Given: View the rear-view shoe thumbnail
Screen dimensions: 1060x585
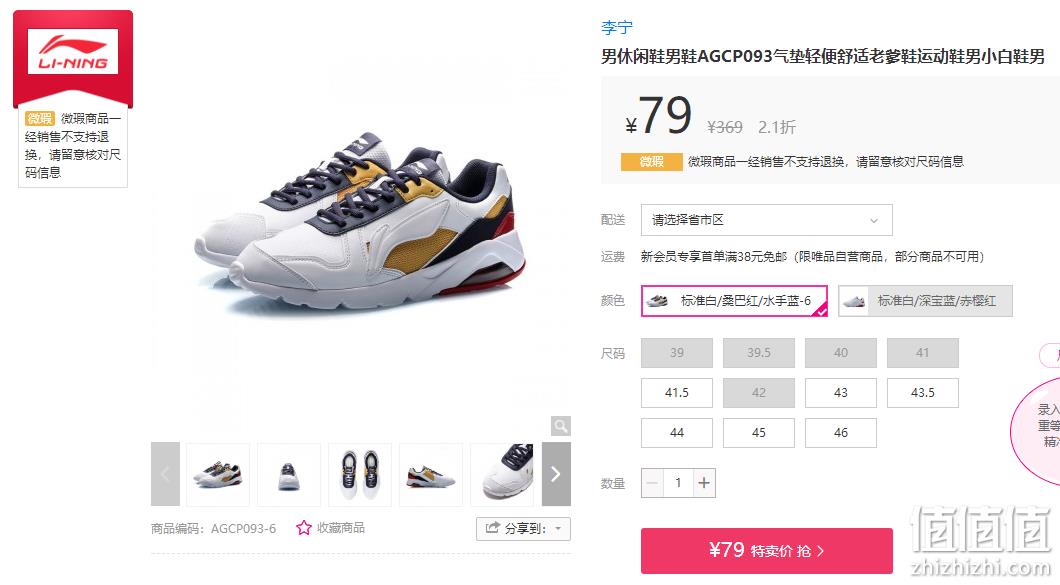Looking at the screenshot, I should 289,474.
